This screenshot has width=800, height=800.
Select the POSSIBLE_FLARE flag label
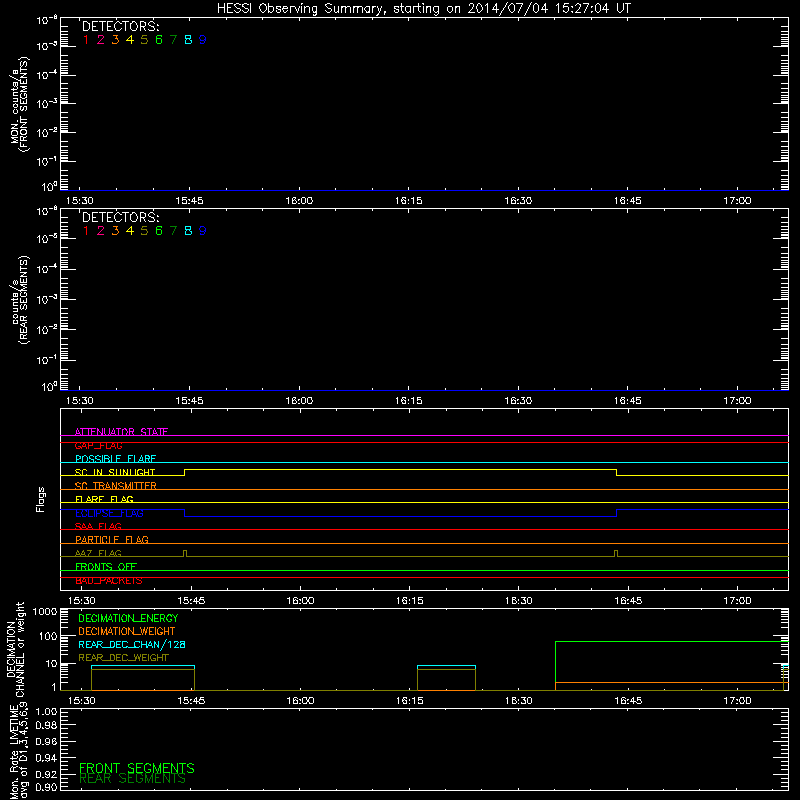coord(115,459)
